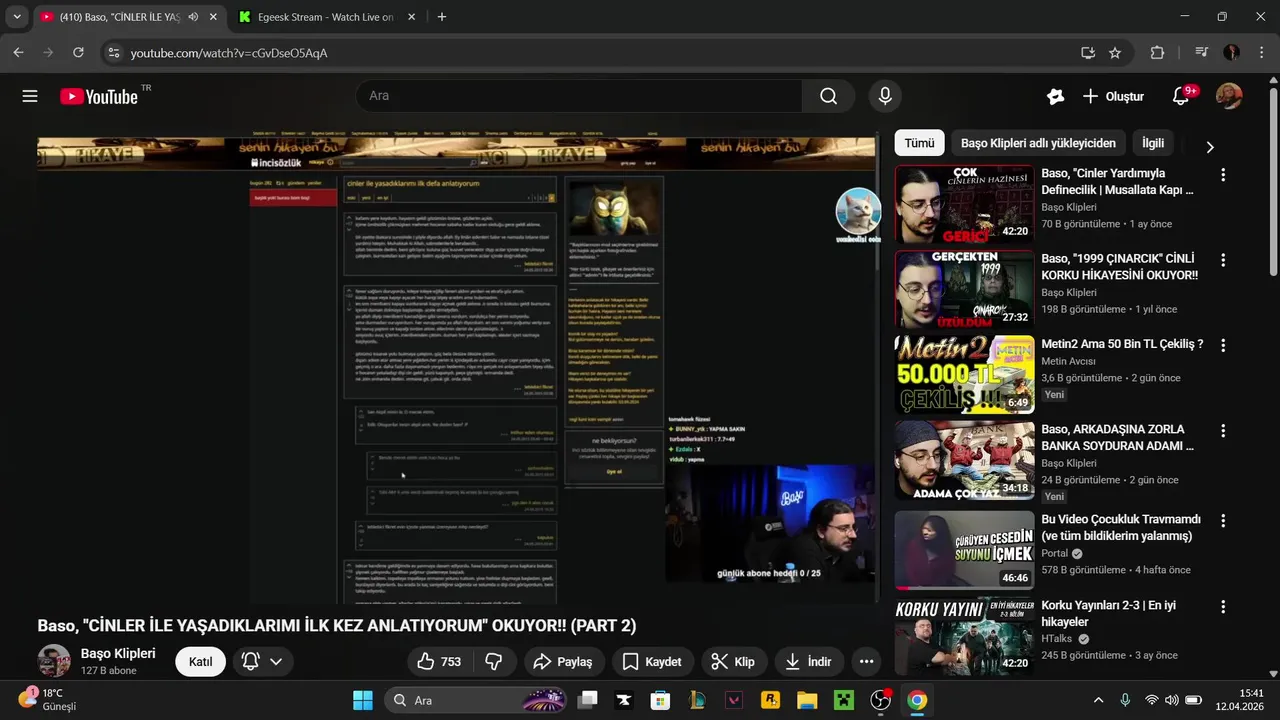Open the YouTube account avatar menu

click(x=1229, y=96)
